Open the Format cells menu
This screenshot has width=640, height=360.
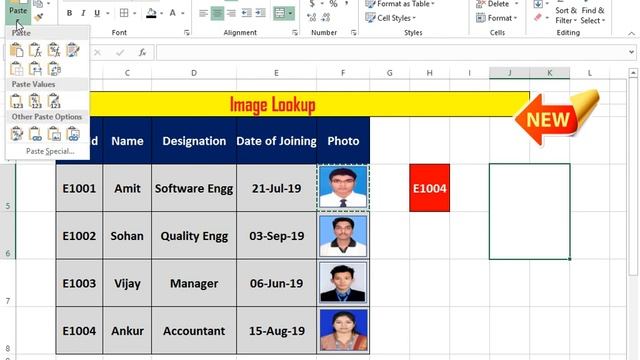coord(497,18)
